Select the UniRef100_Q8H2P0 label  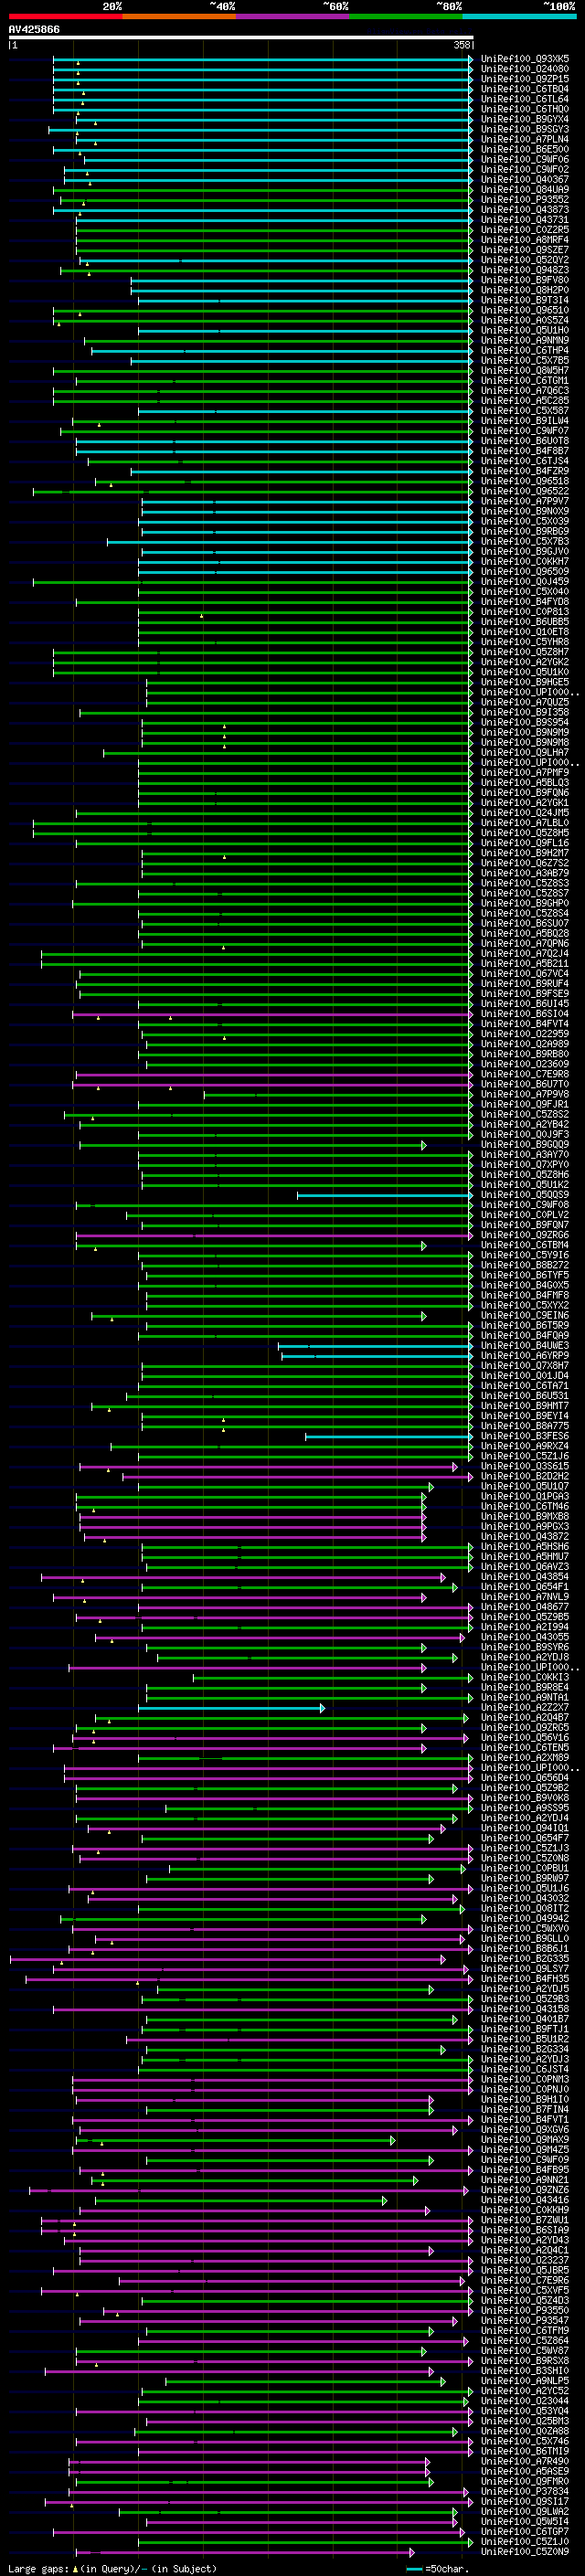tap(525, 290)
